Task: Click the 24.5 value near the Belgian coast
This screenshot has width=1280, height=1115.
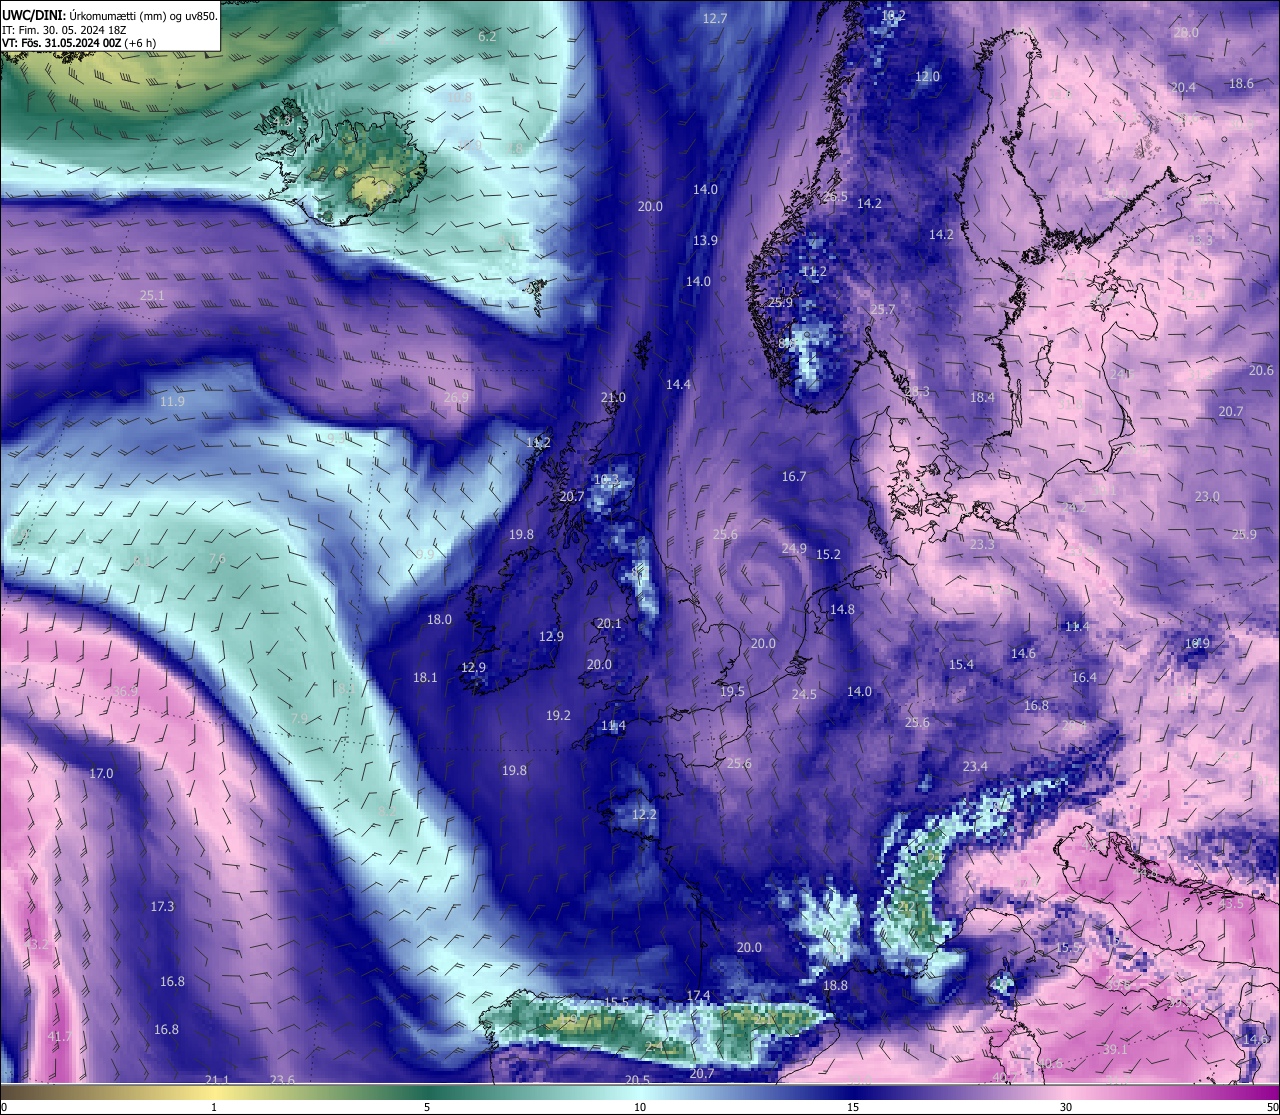Action: (x=804, y=695)
